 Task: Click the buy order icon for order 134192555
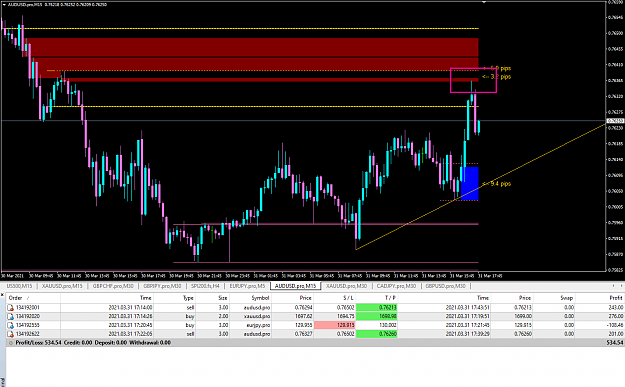pos(11,325)
